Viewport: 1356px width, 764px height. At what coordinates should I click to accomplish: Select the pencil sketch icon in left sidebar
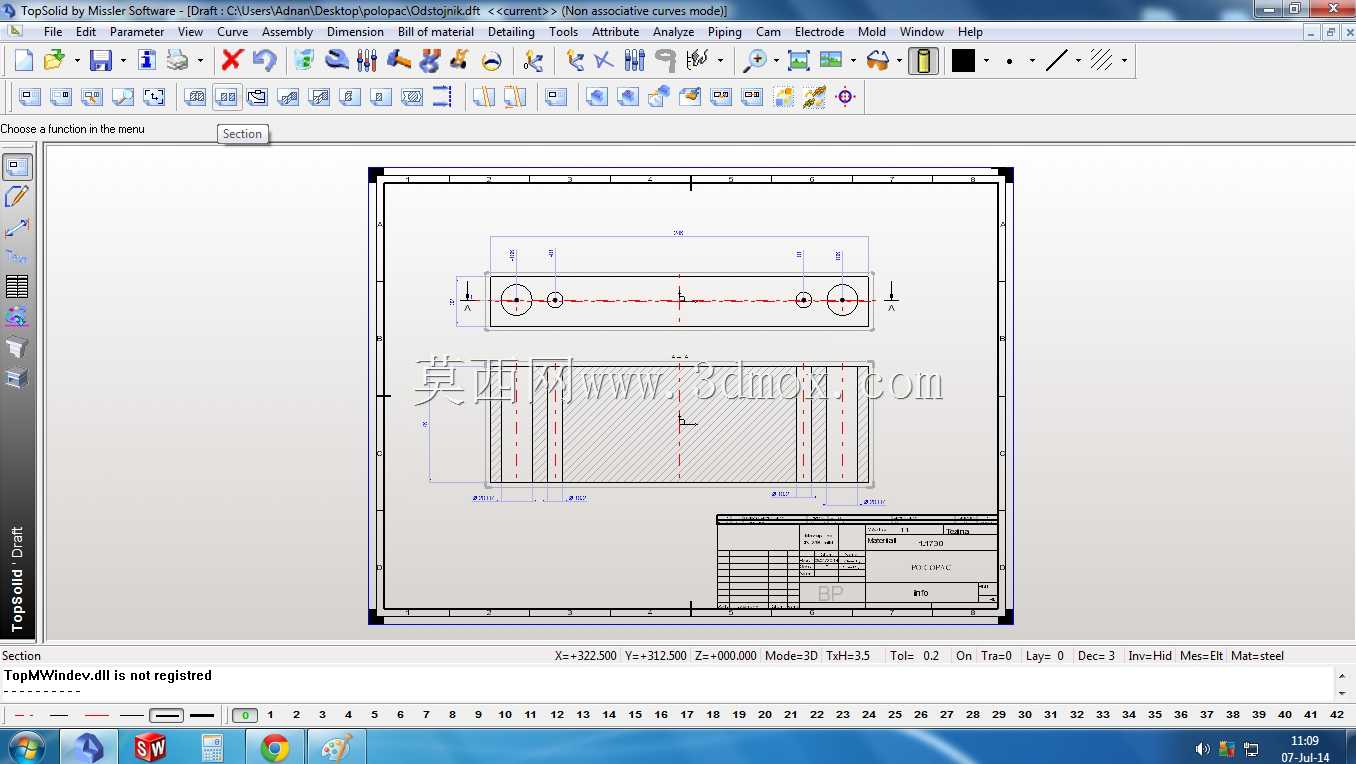17,197
